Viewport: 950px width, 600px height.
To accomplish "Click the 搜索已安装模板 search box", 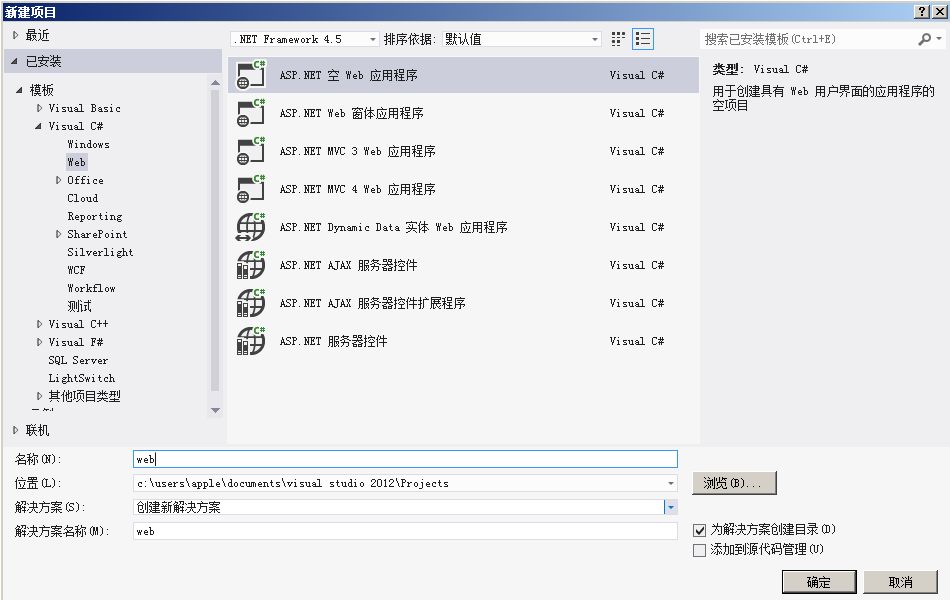I will pos(809,39).
